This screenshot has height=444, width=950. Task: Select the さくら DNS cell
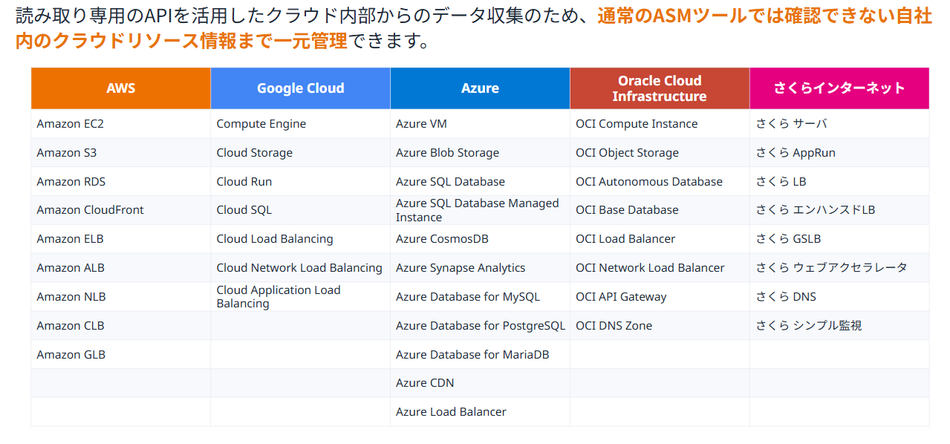(839, 297)
